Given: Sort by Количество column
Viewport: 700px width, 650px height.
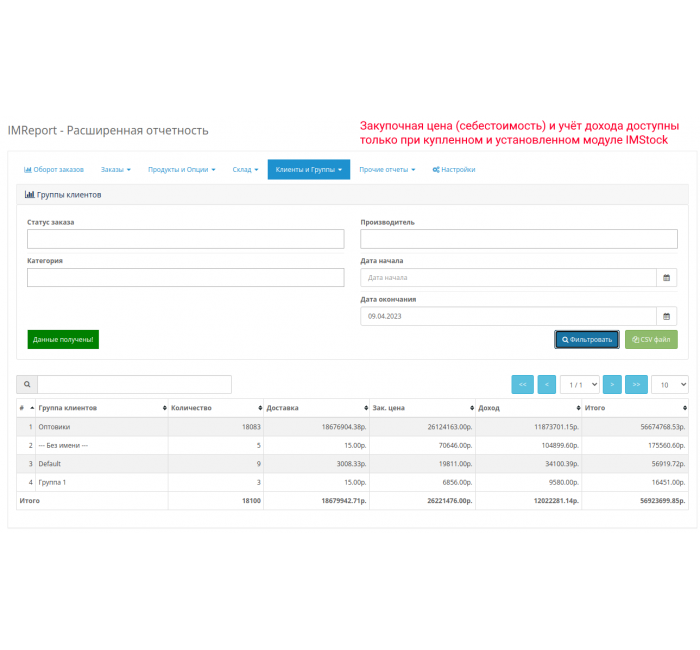Looking at the screenshot, I should pos(216,408).
